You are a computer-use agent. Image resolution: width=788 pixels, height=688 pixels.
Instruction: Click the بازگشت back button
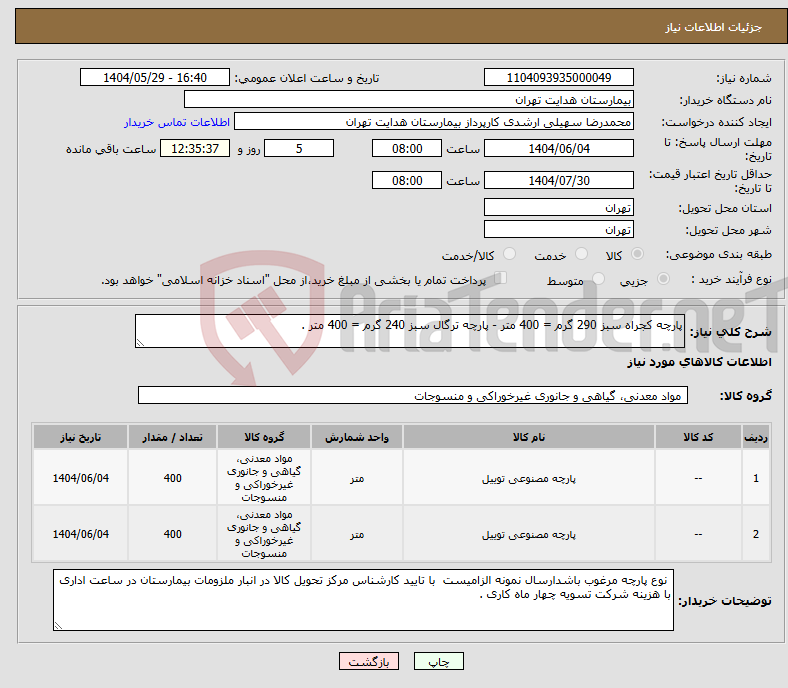(x=369, y=661)
